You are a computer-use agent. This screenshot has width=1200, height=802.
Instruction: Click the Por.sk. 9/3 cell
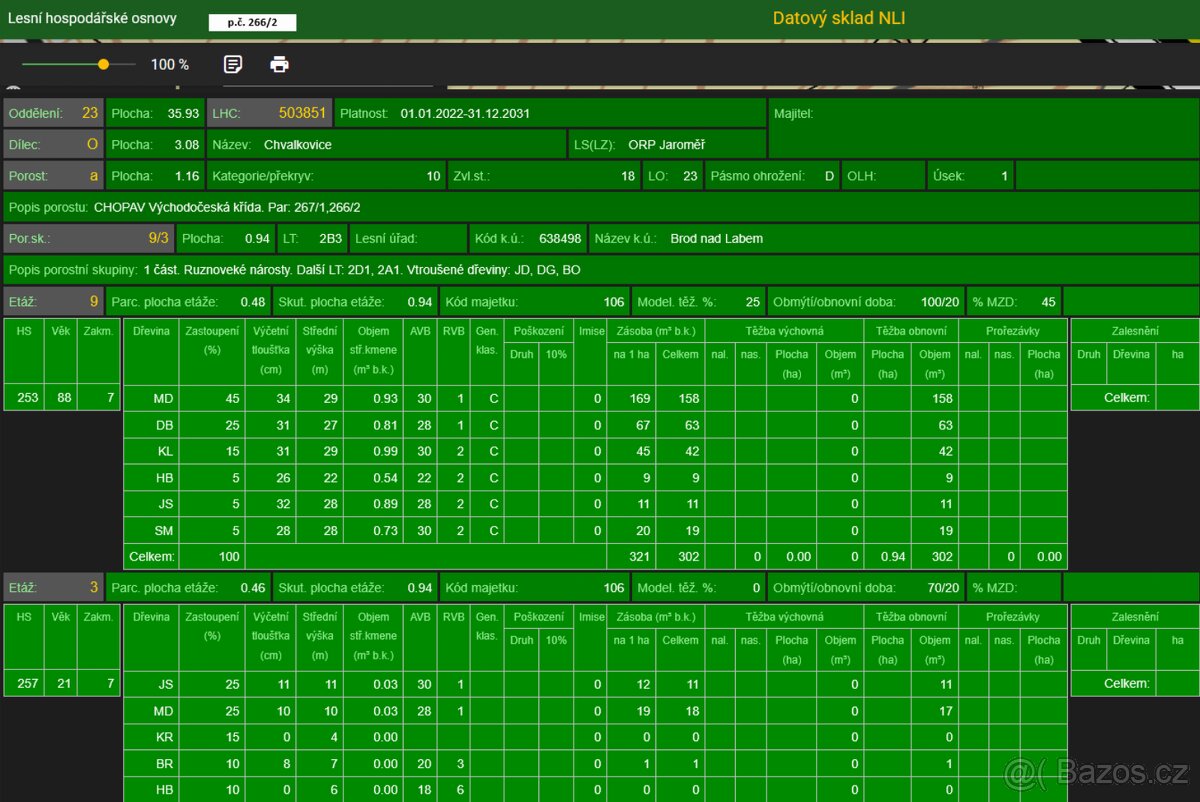pyautogui.click(x=88, y=239)
